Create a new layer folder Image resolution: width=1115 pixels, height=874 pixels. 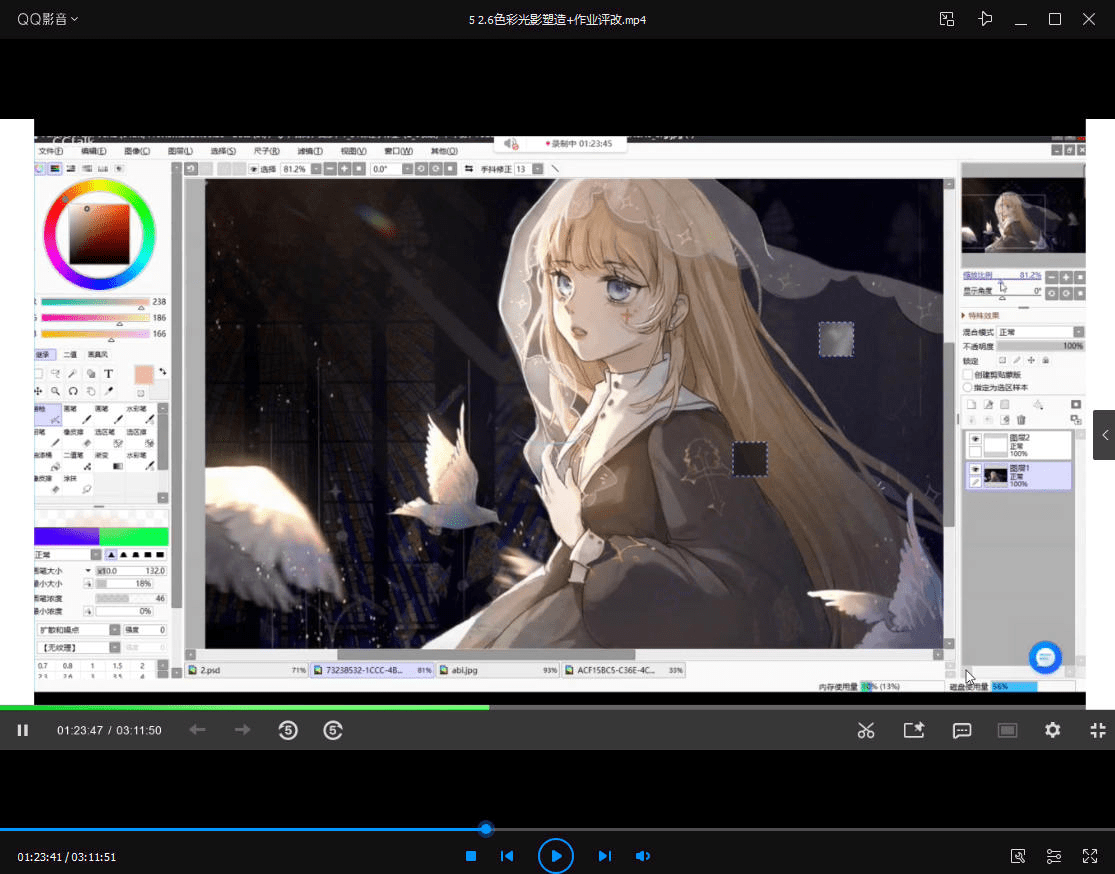tap(1005, 405)
